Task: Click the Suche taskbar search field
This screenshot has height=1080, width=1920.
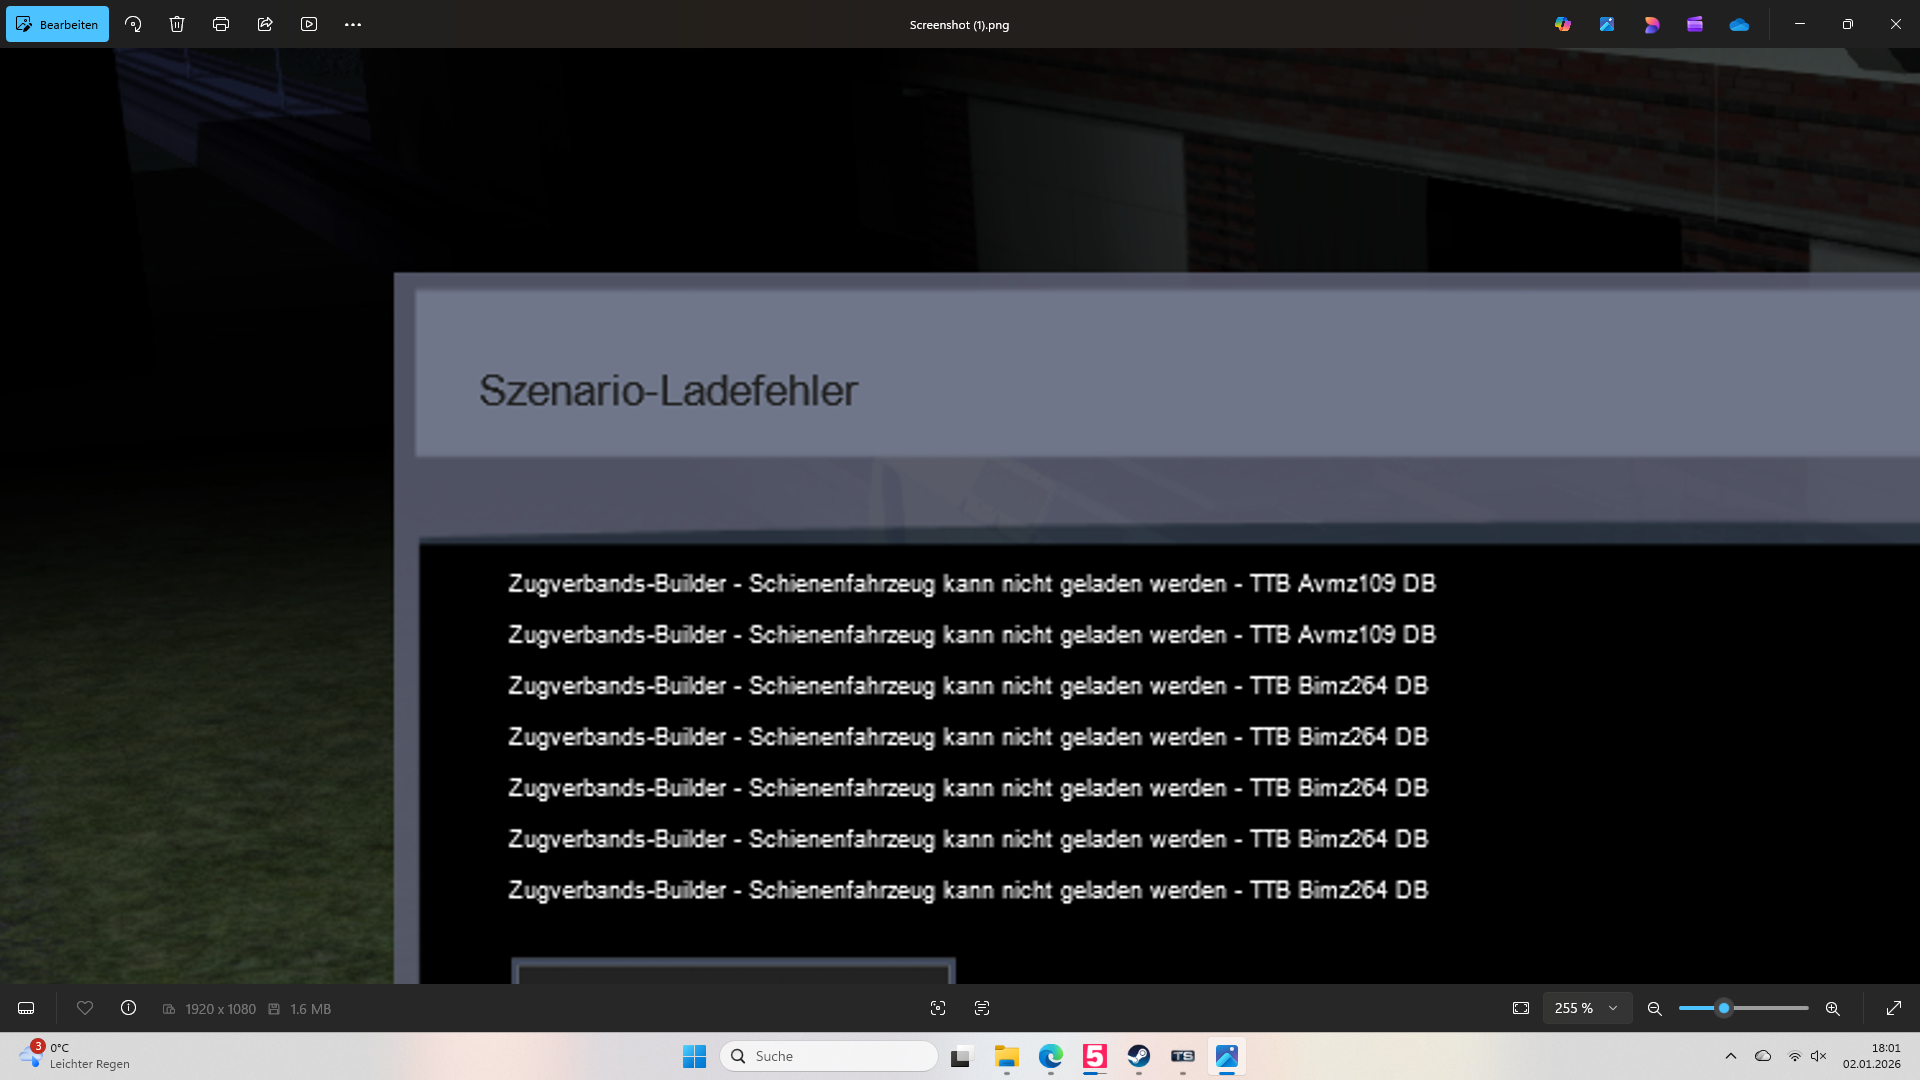Action: click(x=830, y=1056)
